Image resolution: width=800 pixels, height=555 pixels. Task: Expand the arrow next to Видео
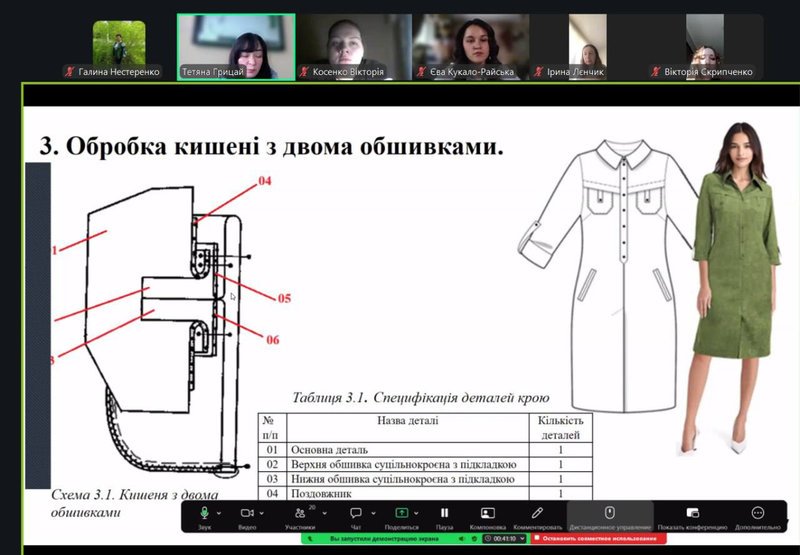pos(265,512)
